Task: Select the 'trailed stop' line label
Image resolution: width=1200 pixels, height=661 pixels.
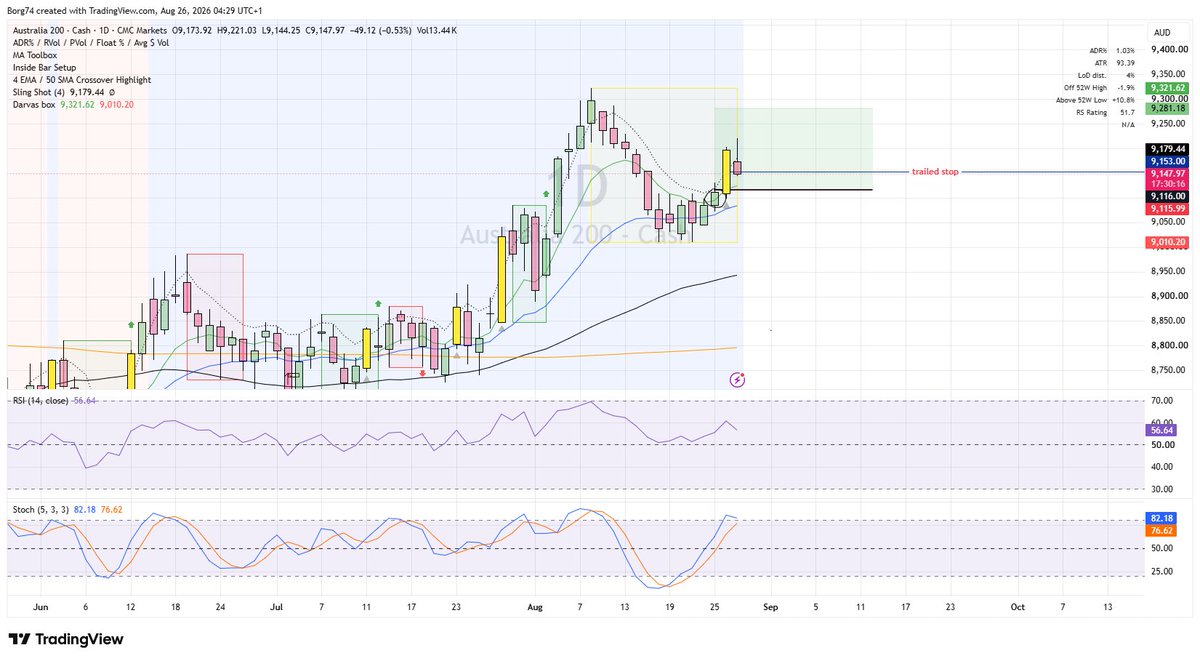Action: [935, 172]
